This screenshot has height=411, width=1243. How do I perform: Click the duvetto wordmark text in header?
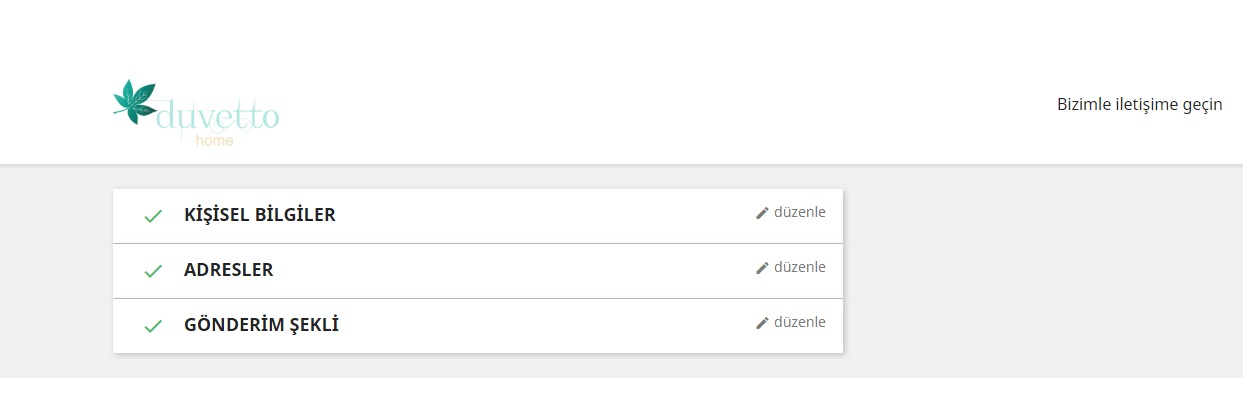(218, 116)
